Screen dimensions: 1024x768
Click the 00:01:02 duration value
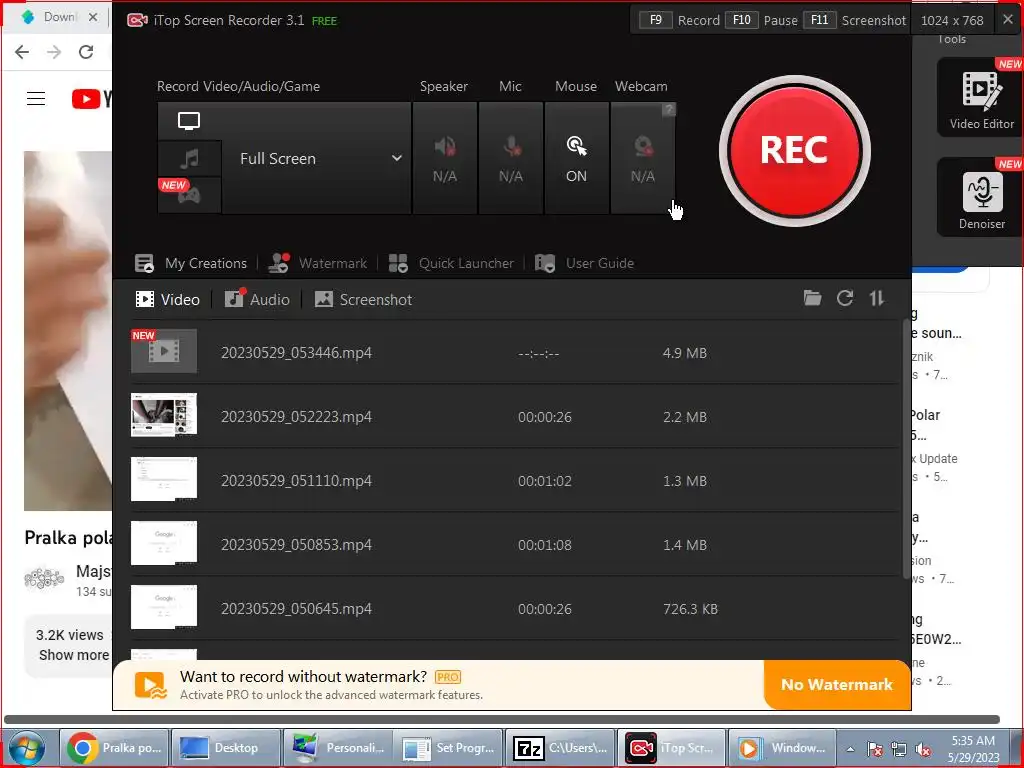(545, 481)
